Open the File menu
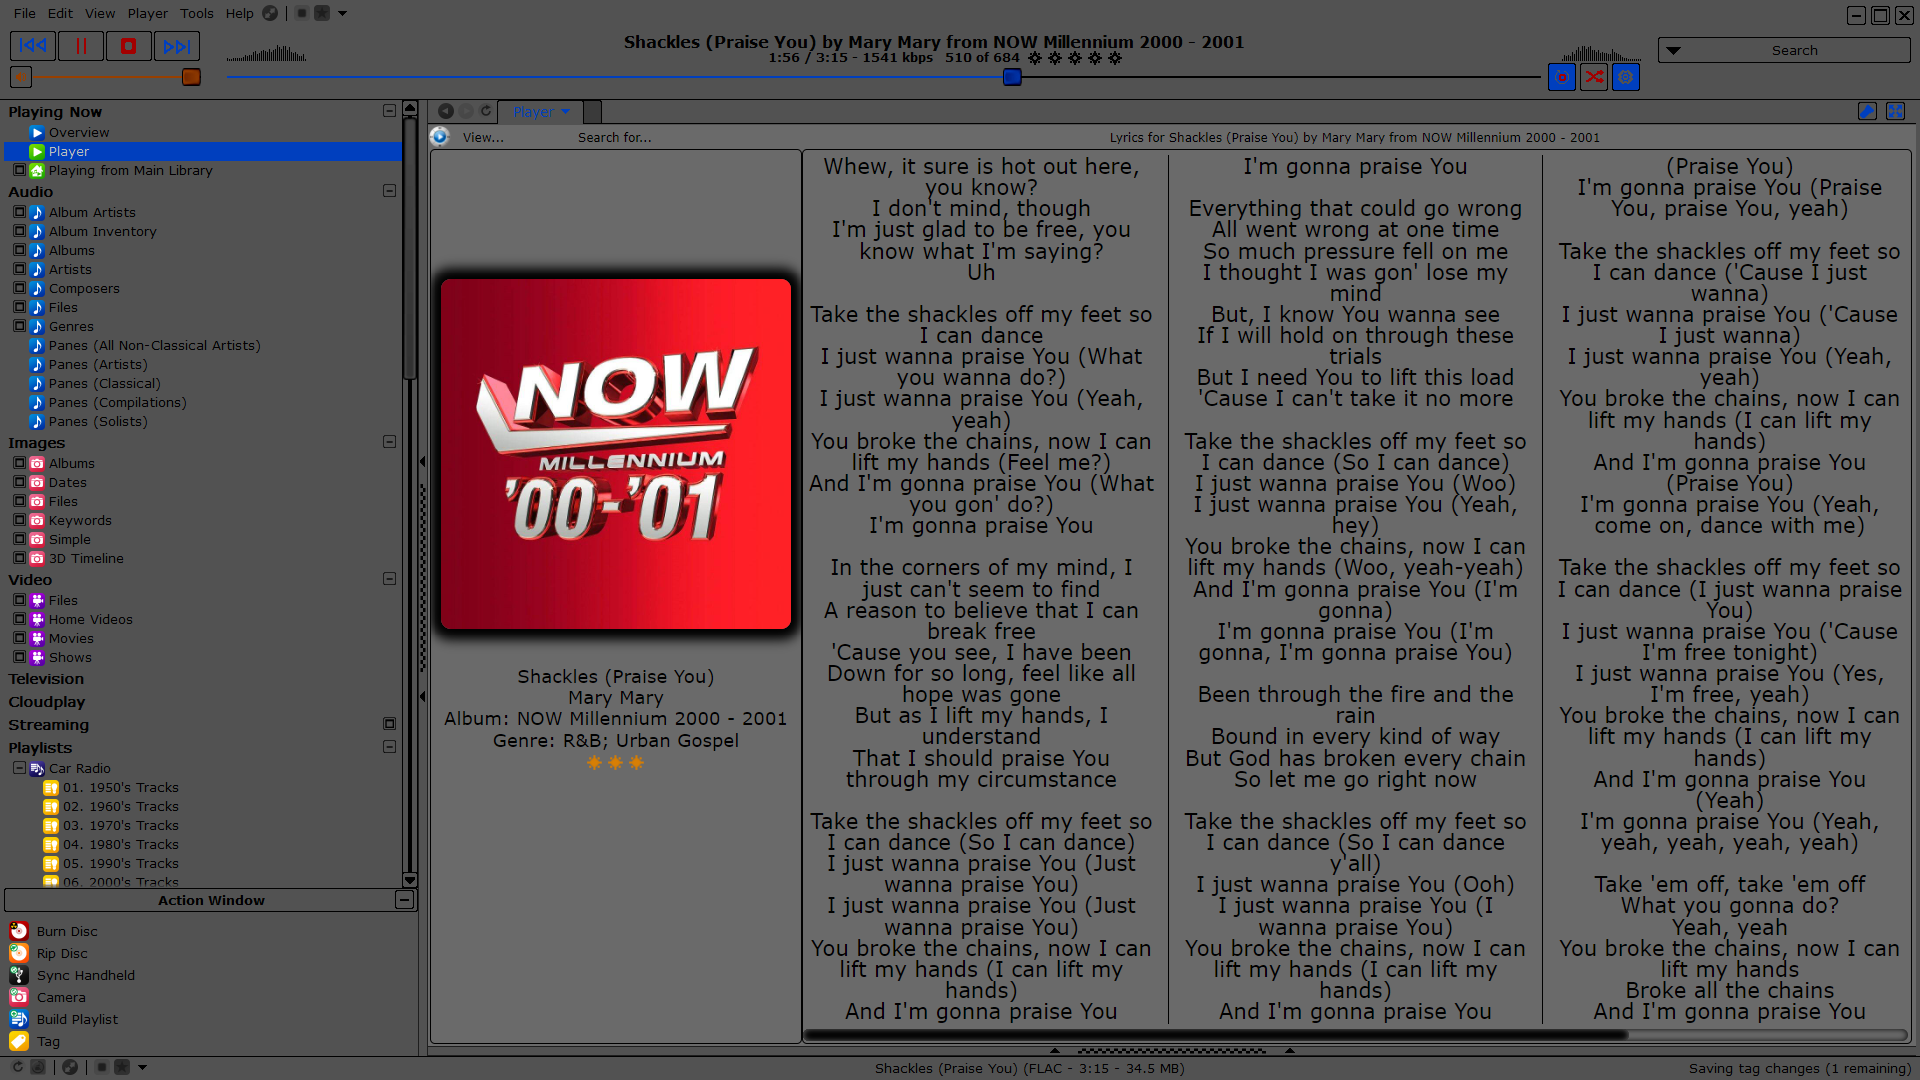This screenshot has width=1920, height=1080. 25,13
